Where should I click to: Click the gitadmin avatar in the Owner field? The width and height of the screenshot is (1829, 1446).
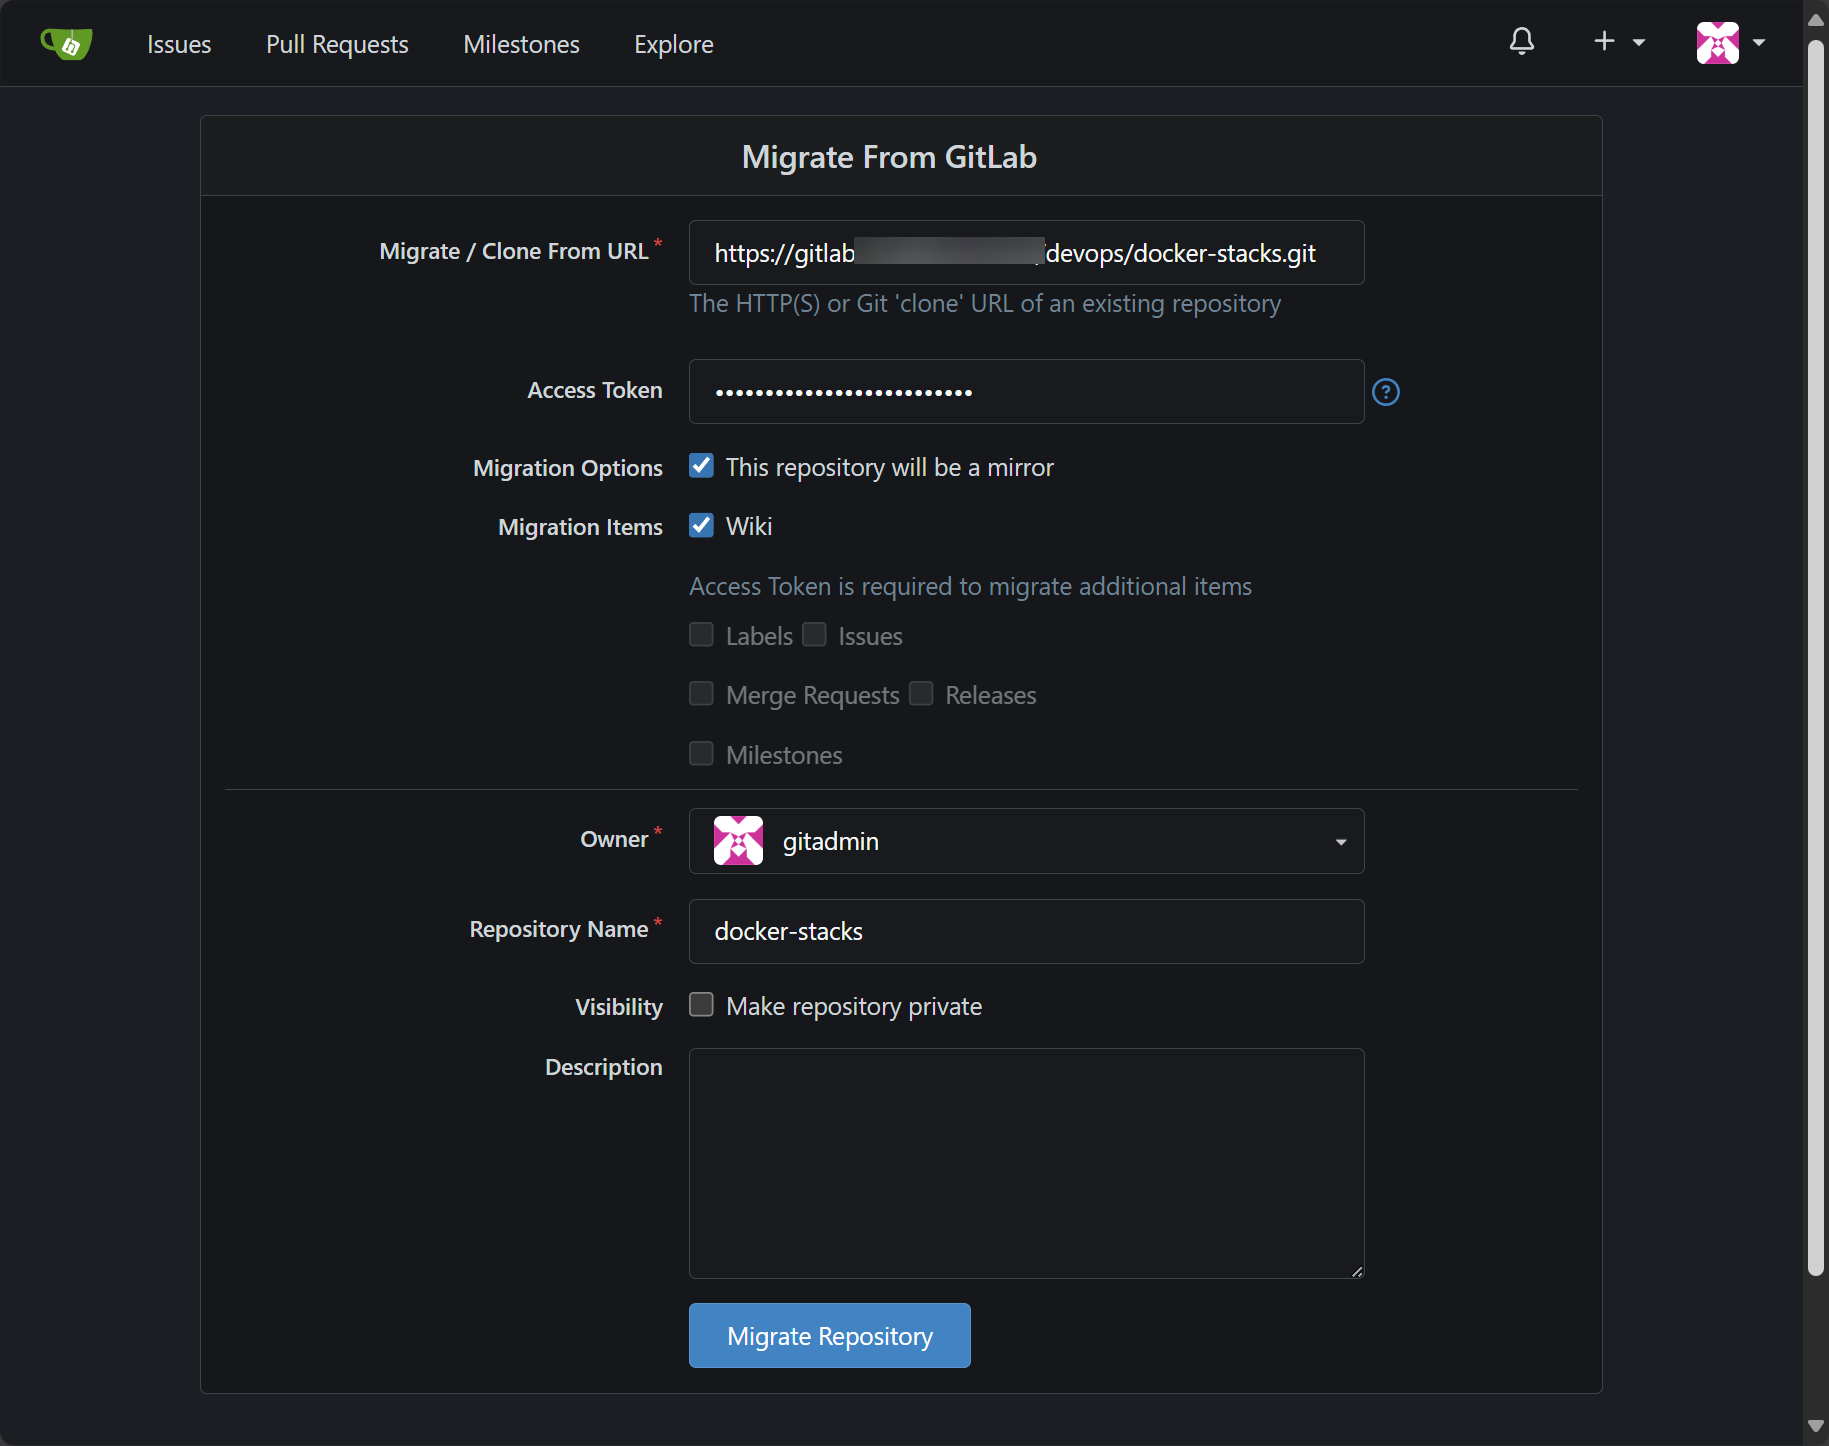coord(738,841)
